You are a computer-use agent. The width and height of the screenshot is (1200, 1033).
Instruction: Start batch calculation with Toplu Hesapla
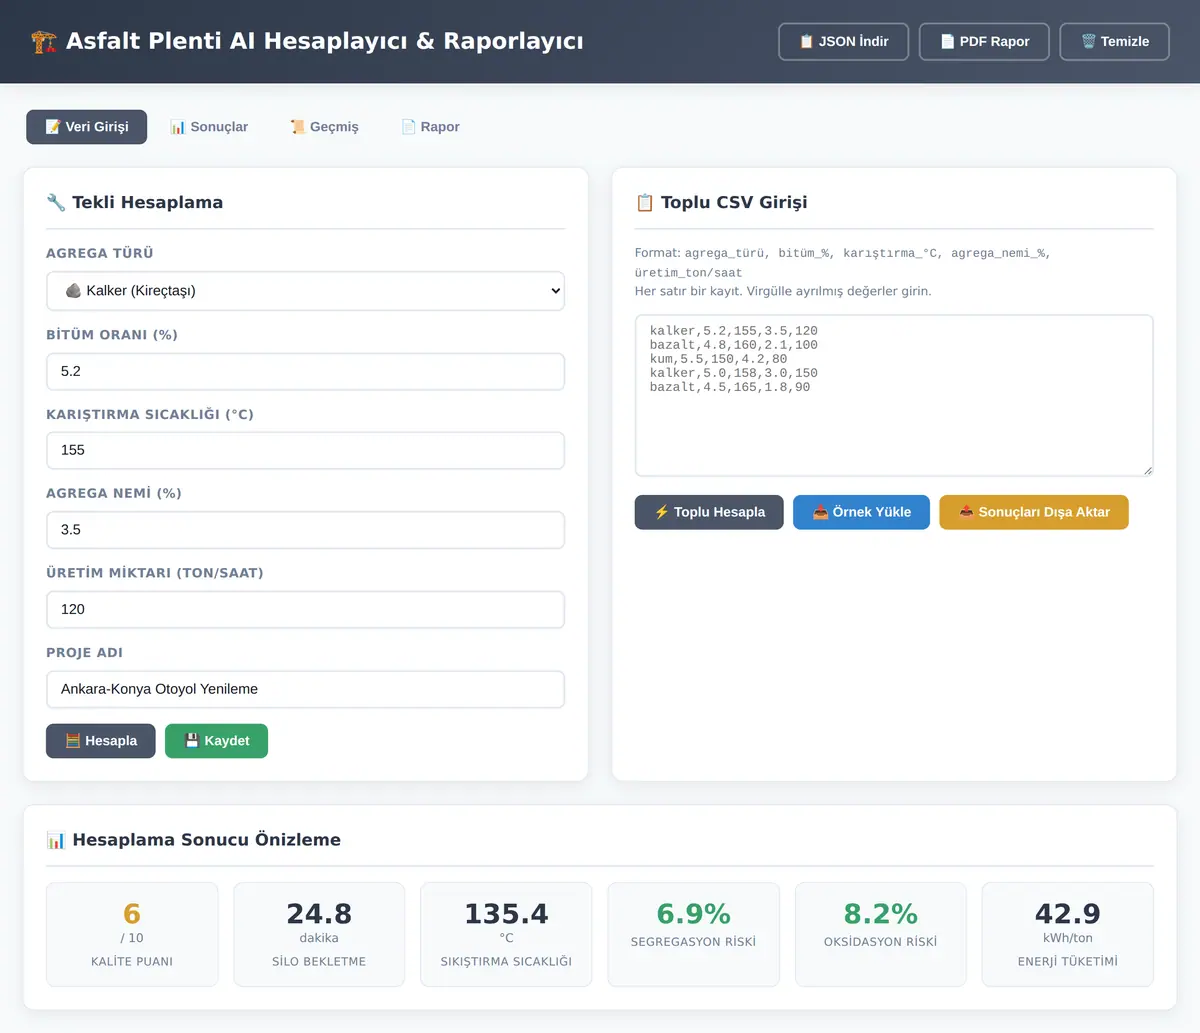click(709, 512)
